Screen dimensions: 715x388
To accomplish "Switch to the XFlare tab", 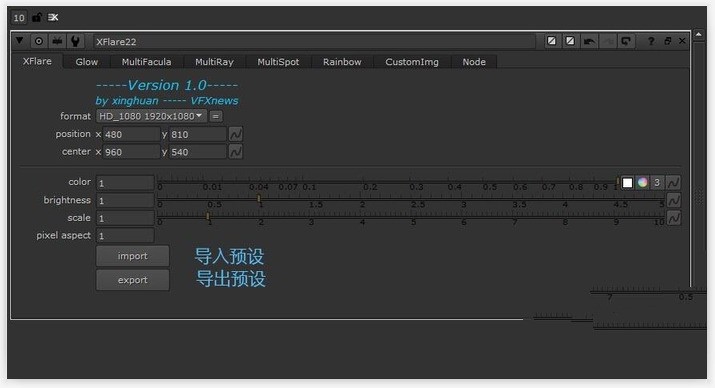I will (x=37, y=61).
